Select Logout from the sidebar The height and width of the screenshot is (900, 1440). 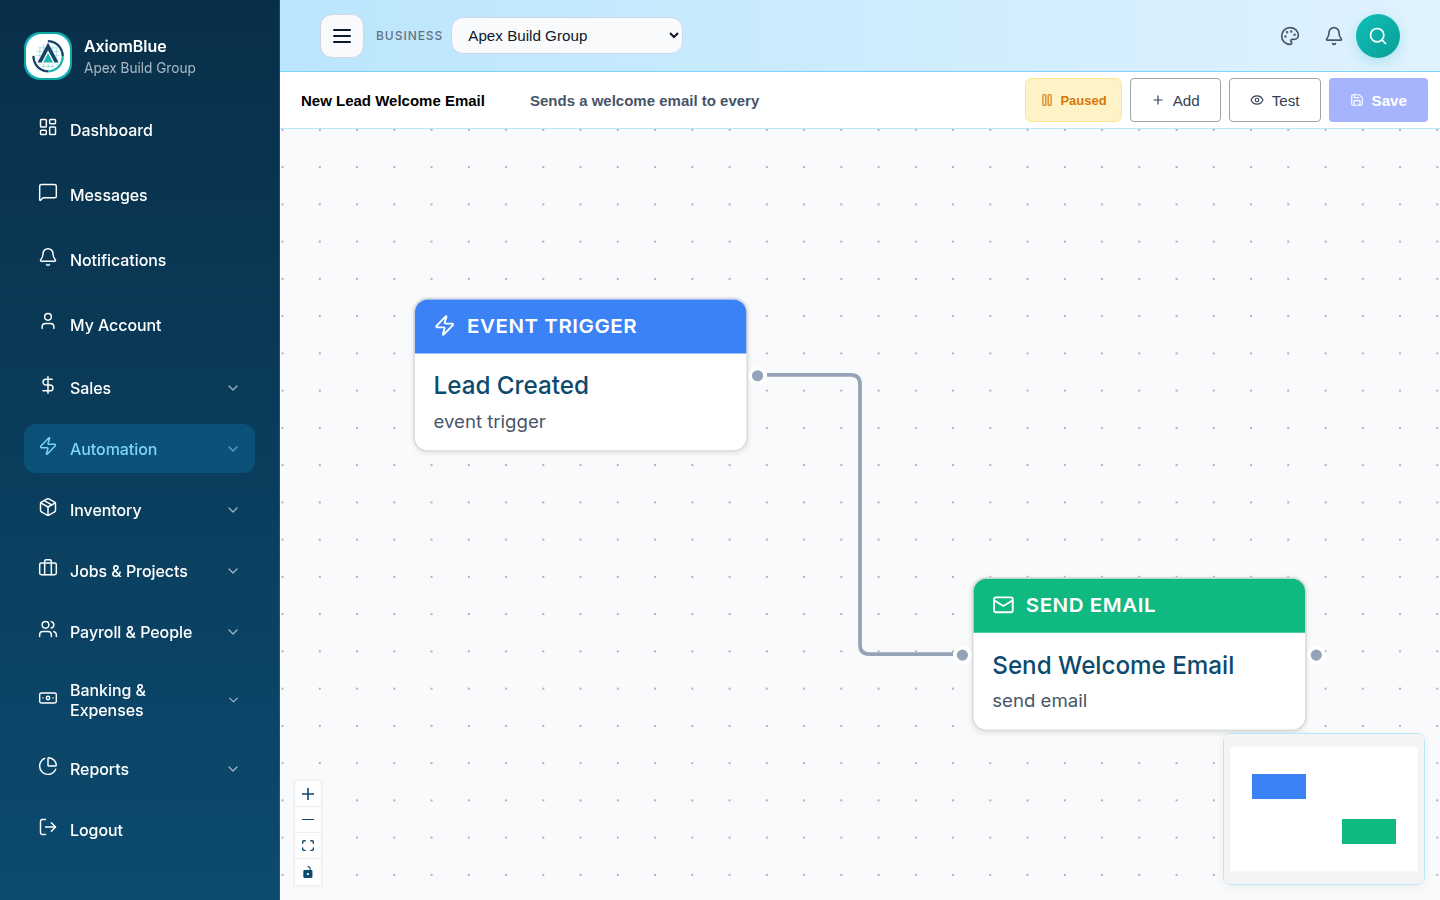coord(139,830)
